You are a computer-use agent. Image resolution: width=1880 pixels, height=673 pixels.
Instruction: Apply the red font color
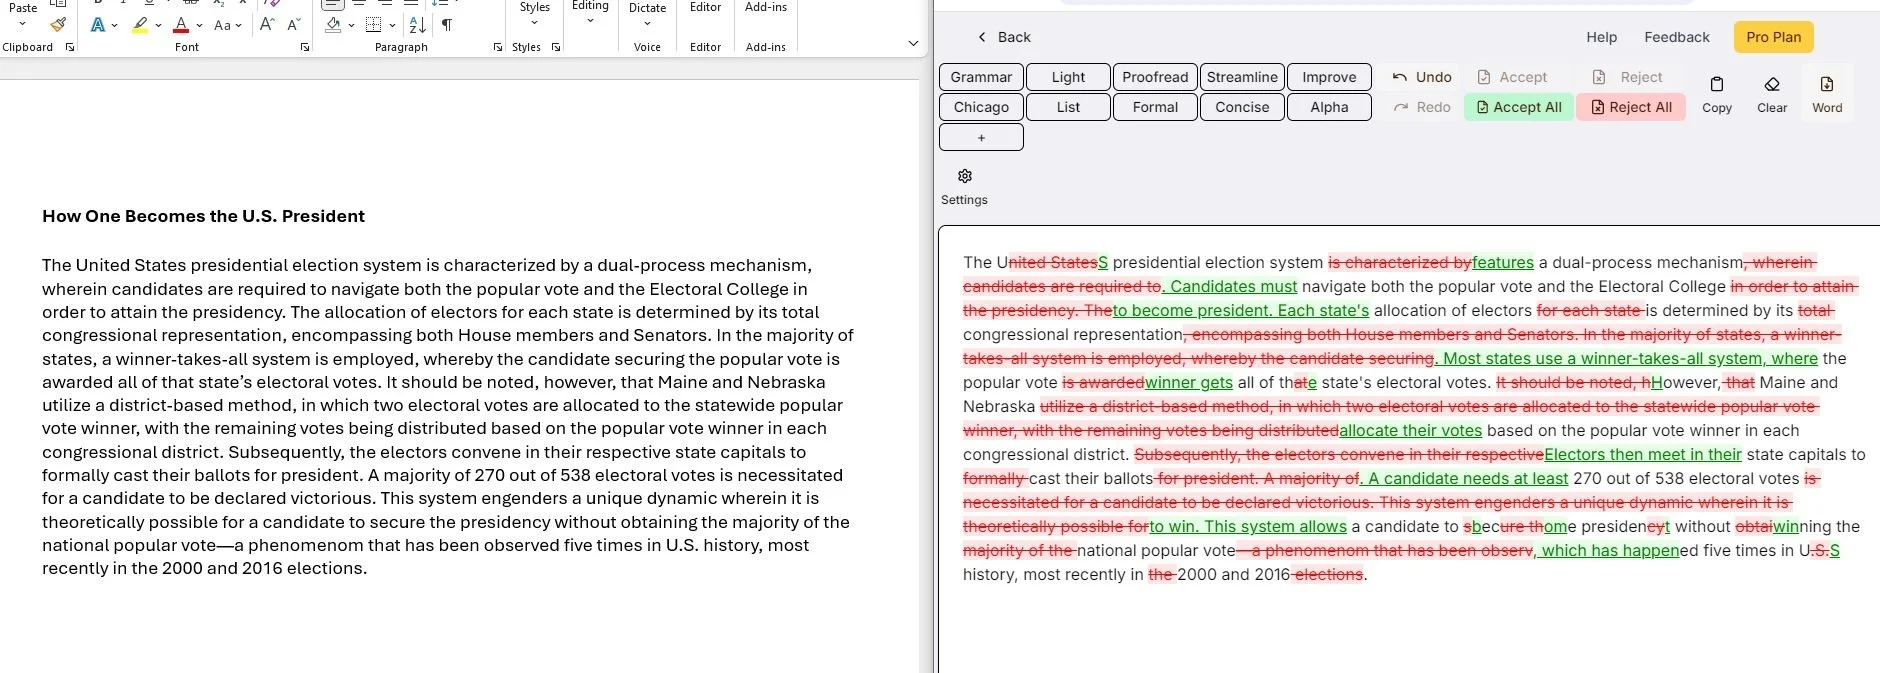[x=181, y=25]
